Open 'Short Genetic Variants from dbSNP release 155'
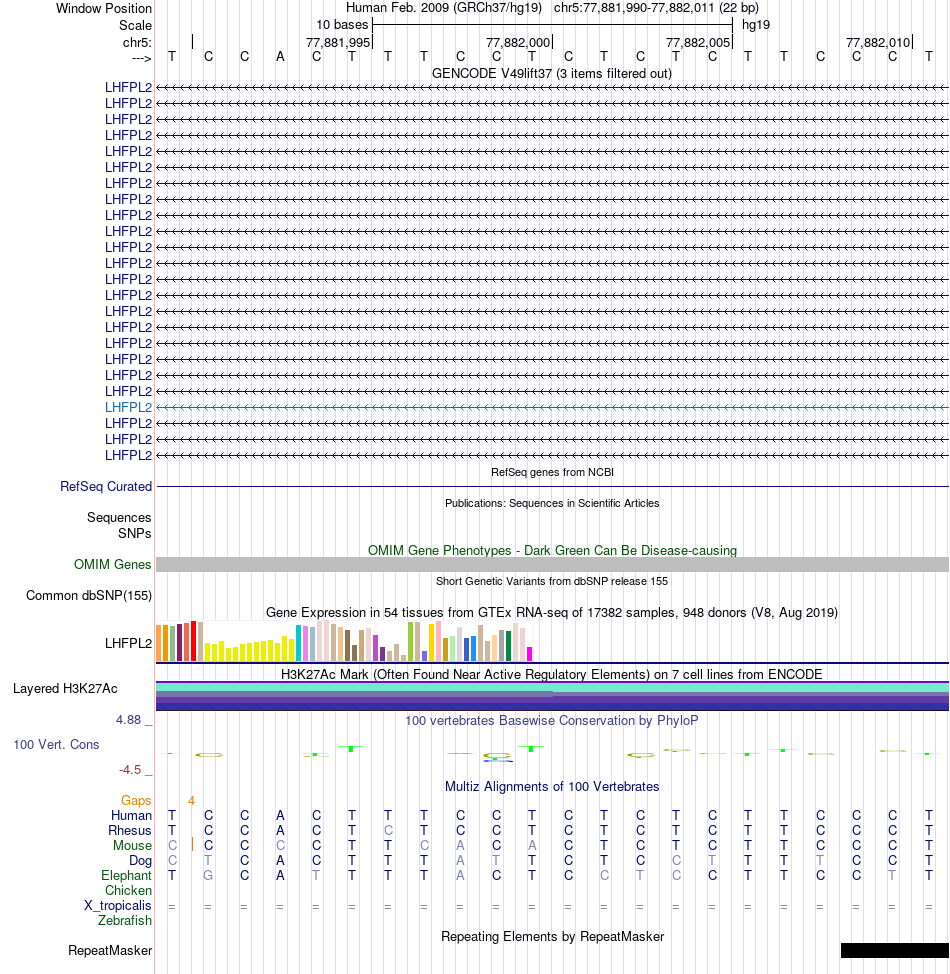 552,581
